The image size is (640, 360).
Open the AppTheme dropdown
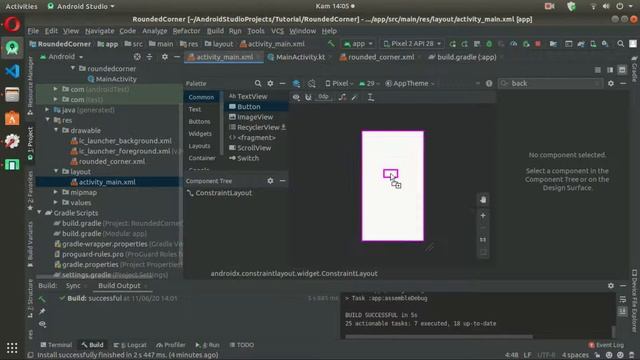tap(409, 83)
